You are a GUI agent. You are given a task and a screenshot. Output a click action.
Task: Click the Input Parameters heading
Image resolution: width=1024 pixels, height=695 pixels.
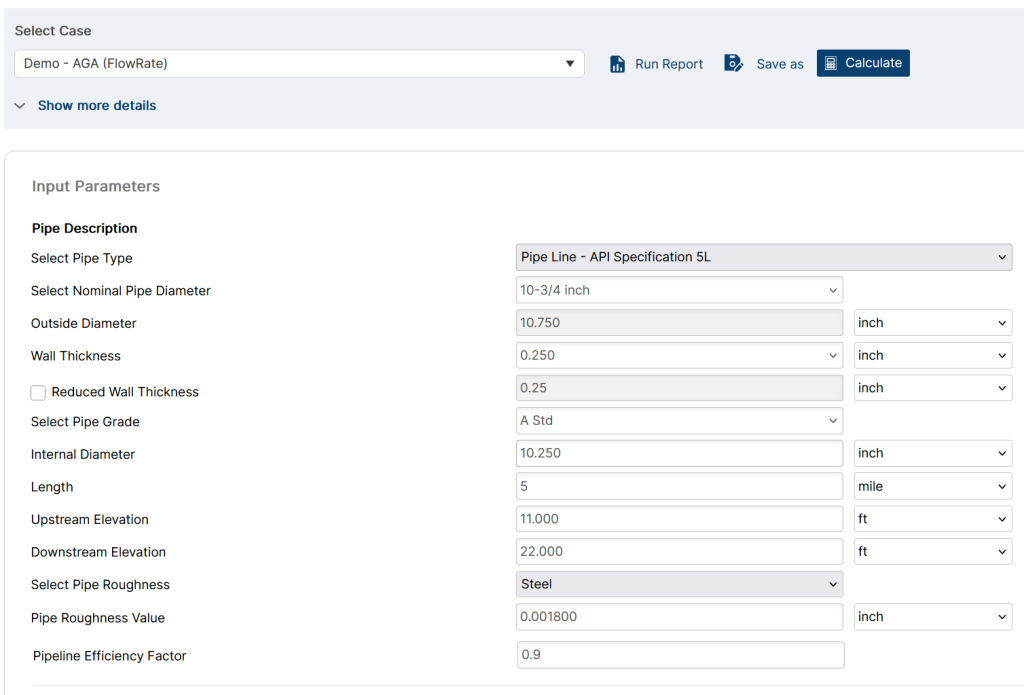(96, 186)
